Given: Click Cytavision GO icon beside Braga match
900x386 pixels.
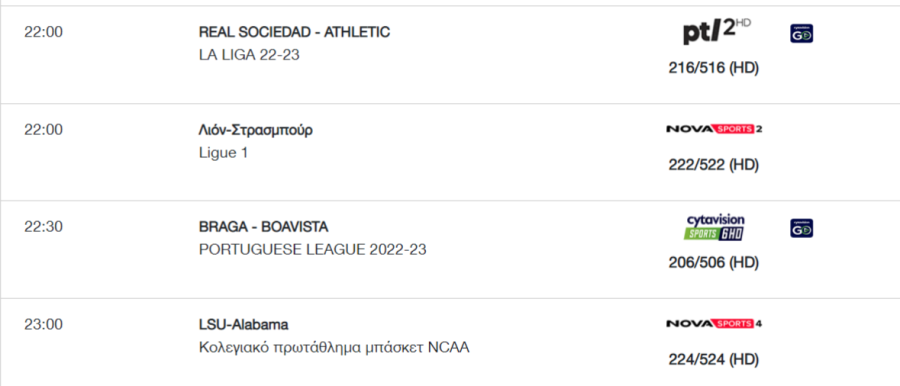Looking at the screenshot, I should click(x=801, y=228).
